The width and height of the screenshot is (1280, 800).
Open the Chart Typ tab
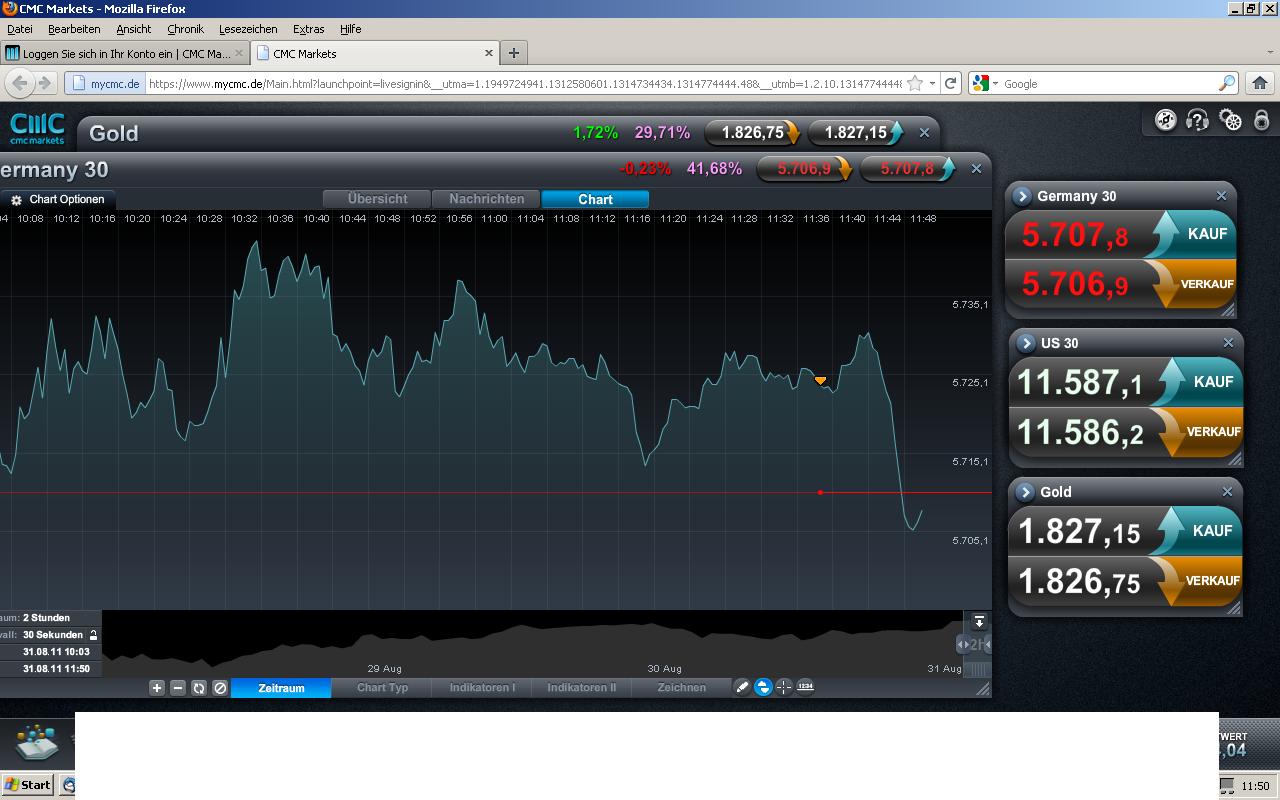[x=383, y=688]
